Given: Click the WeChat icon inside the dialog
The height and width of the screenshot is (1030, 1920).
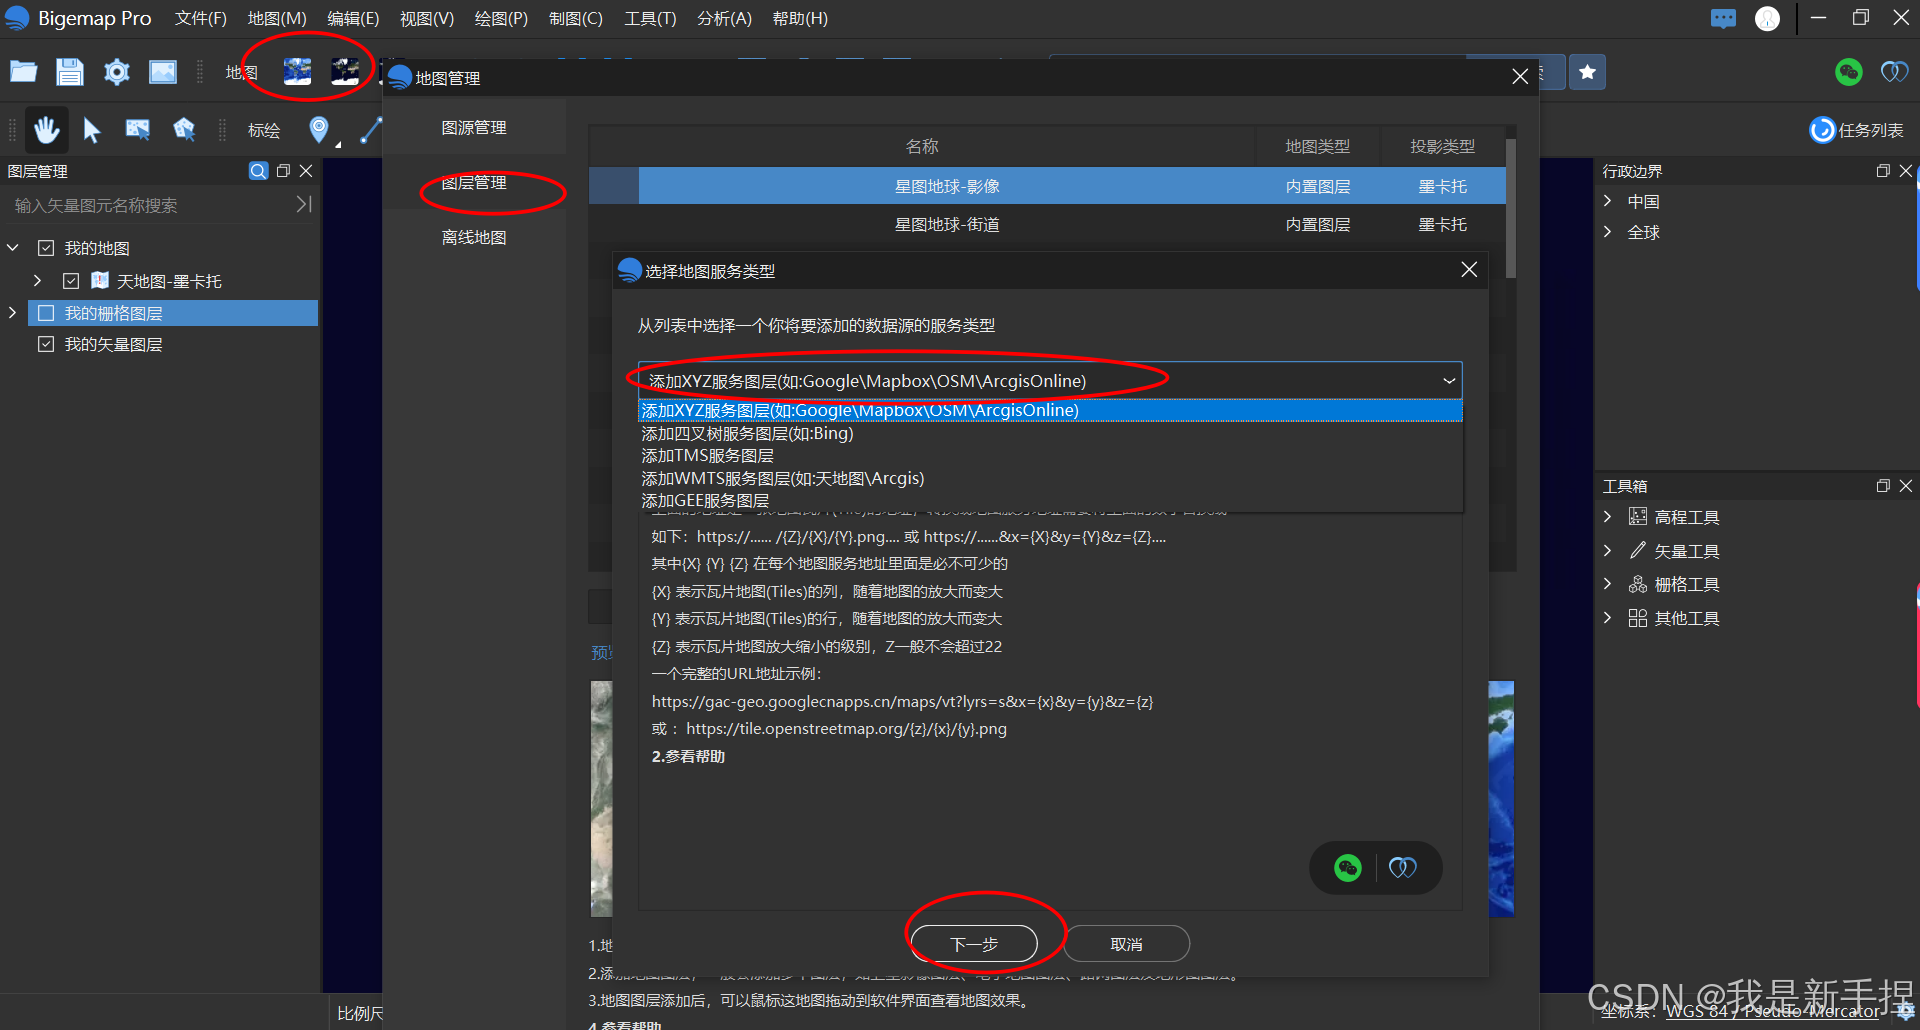Looking at the screenshot, I should 1348,868.
